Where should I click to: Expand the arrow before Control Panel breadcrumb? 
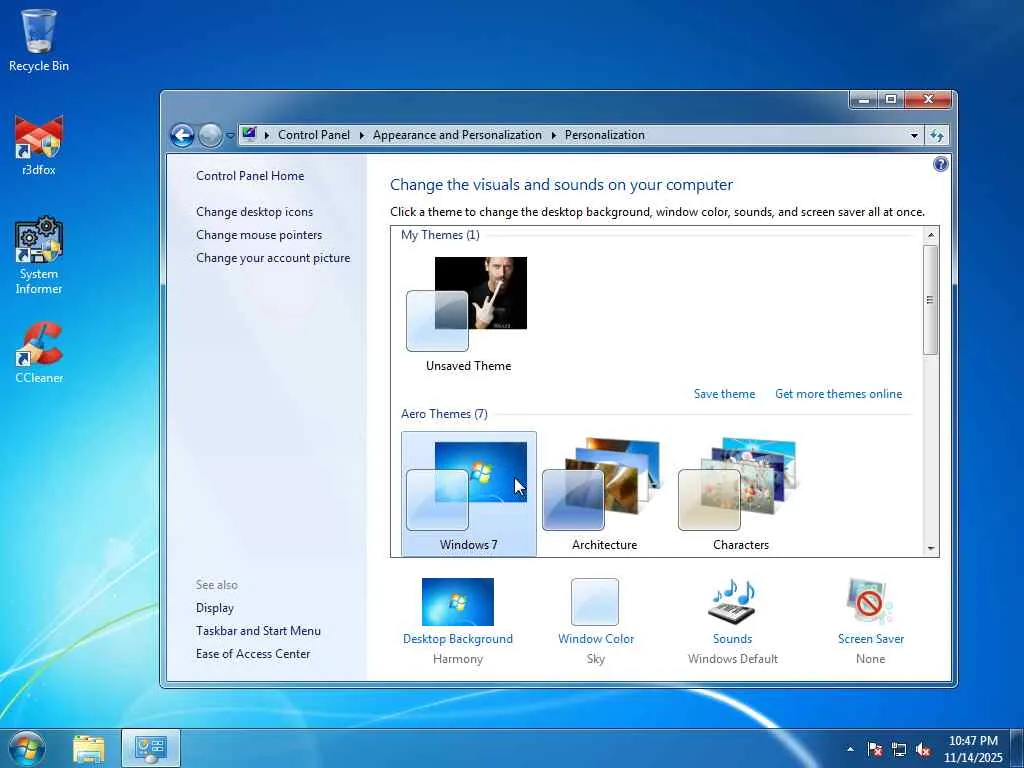tap(266, 135)
